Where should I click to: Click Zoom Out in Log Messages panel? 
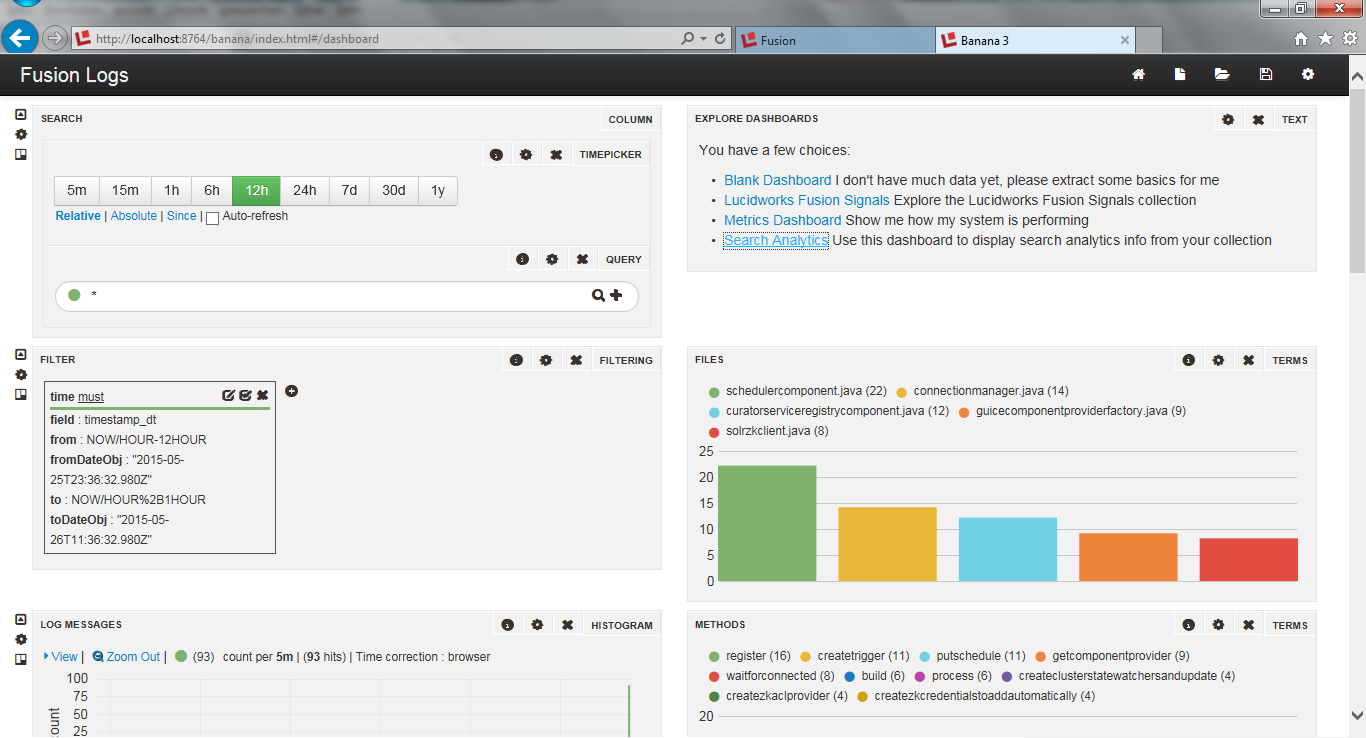tap(126, 657)
